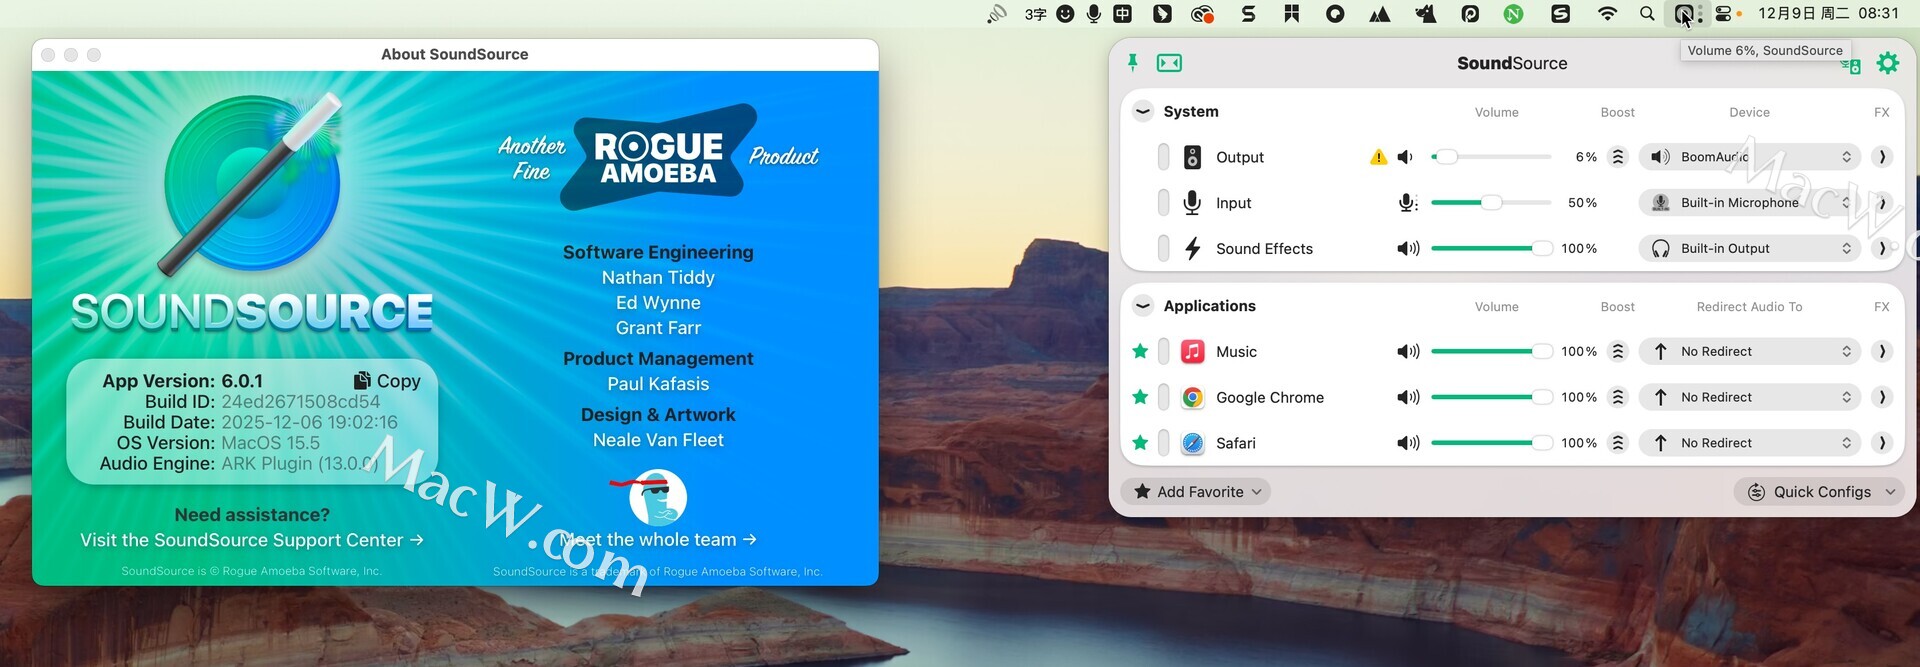Open the Quick Configs menu
This screenshot has width=1920, height=667.
coord(1820,492)
